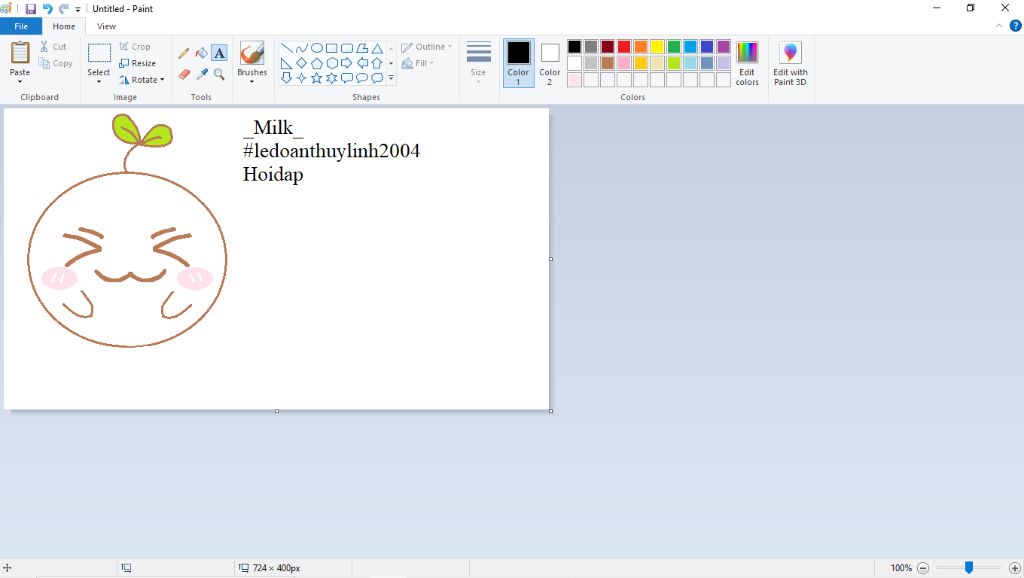1024x578 pixels.
Task: Choose the Triangle shape
Action: click(x=377, y=48)
